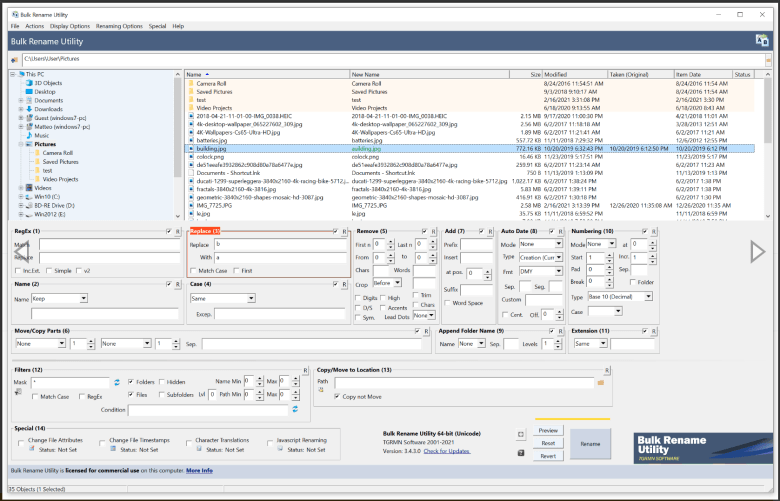Open the Auto Date Fmt dropdown showing DMY

(x=541, y=271)
